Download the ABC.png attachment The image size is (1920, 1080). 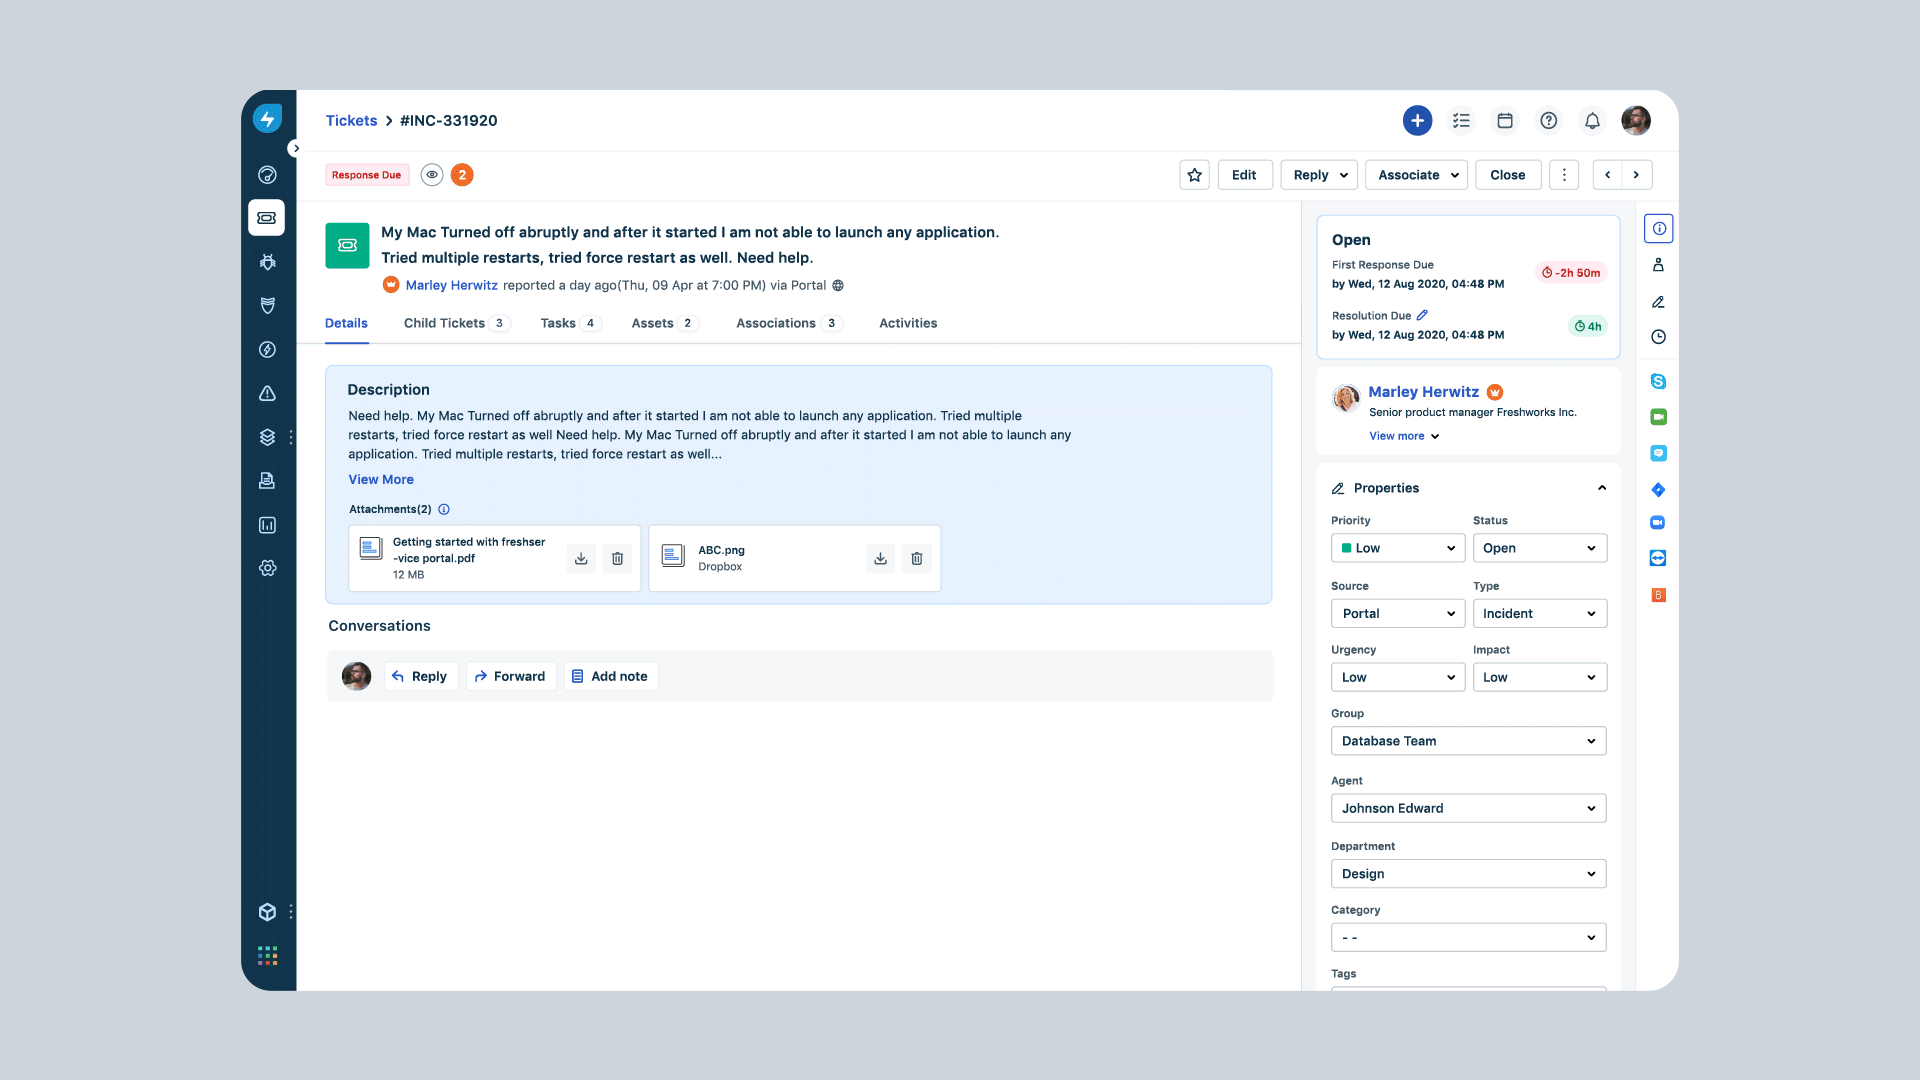coord(880,558)
